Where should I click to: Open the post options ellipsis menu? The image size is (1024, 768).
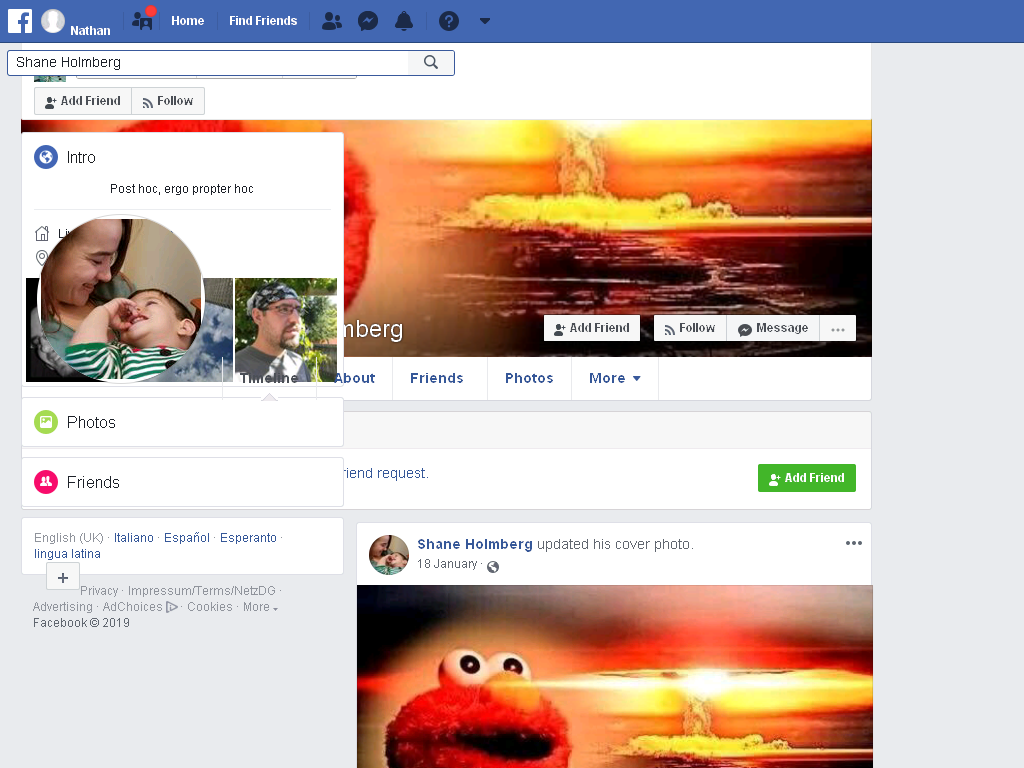[854, 543]
